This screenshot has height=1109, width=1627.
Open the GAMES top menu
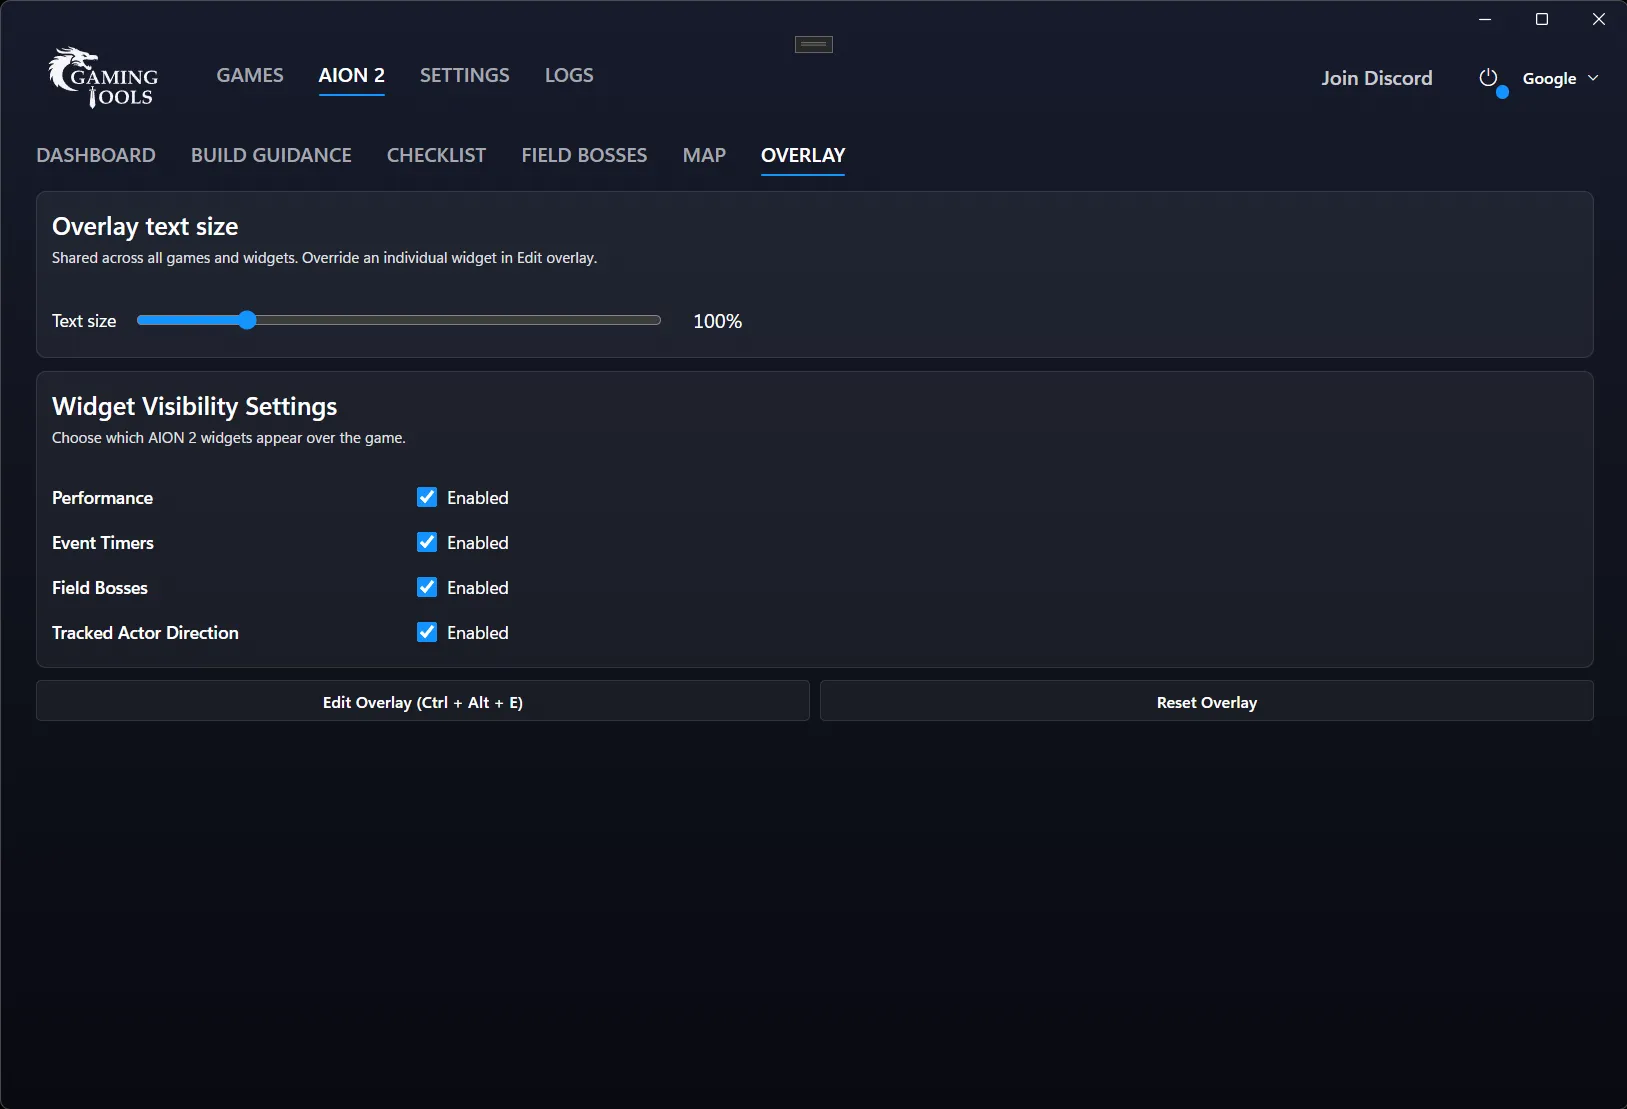(x=250, y=75)
